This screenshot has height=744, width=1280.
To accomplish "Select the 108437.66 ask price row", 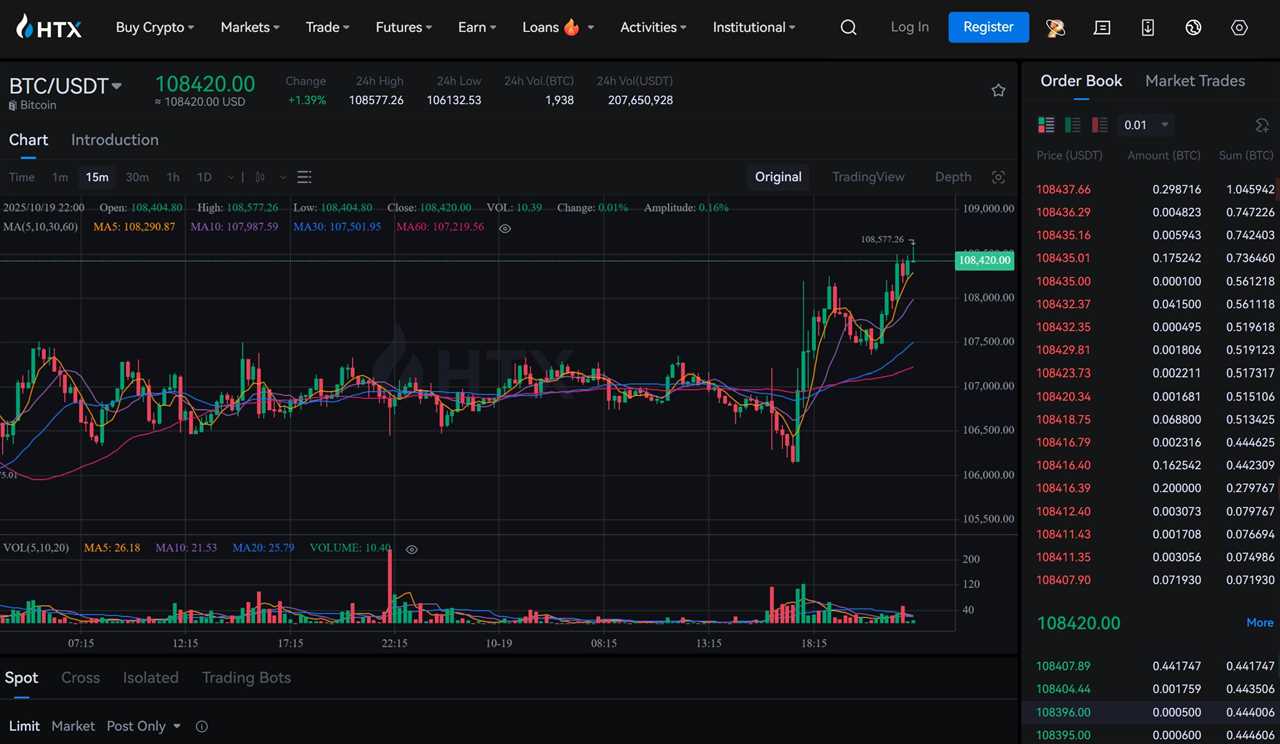I will (x=1063, y=189).
